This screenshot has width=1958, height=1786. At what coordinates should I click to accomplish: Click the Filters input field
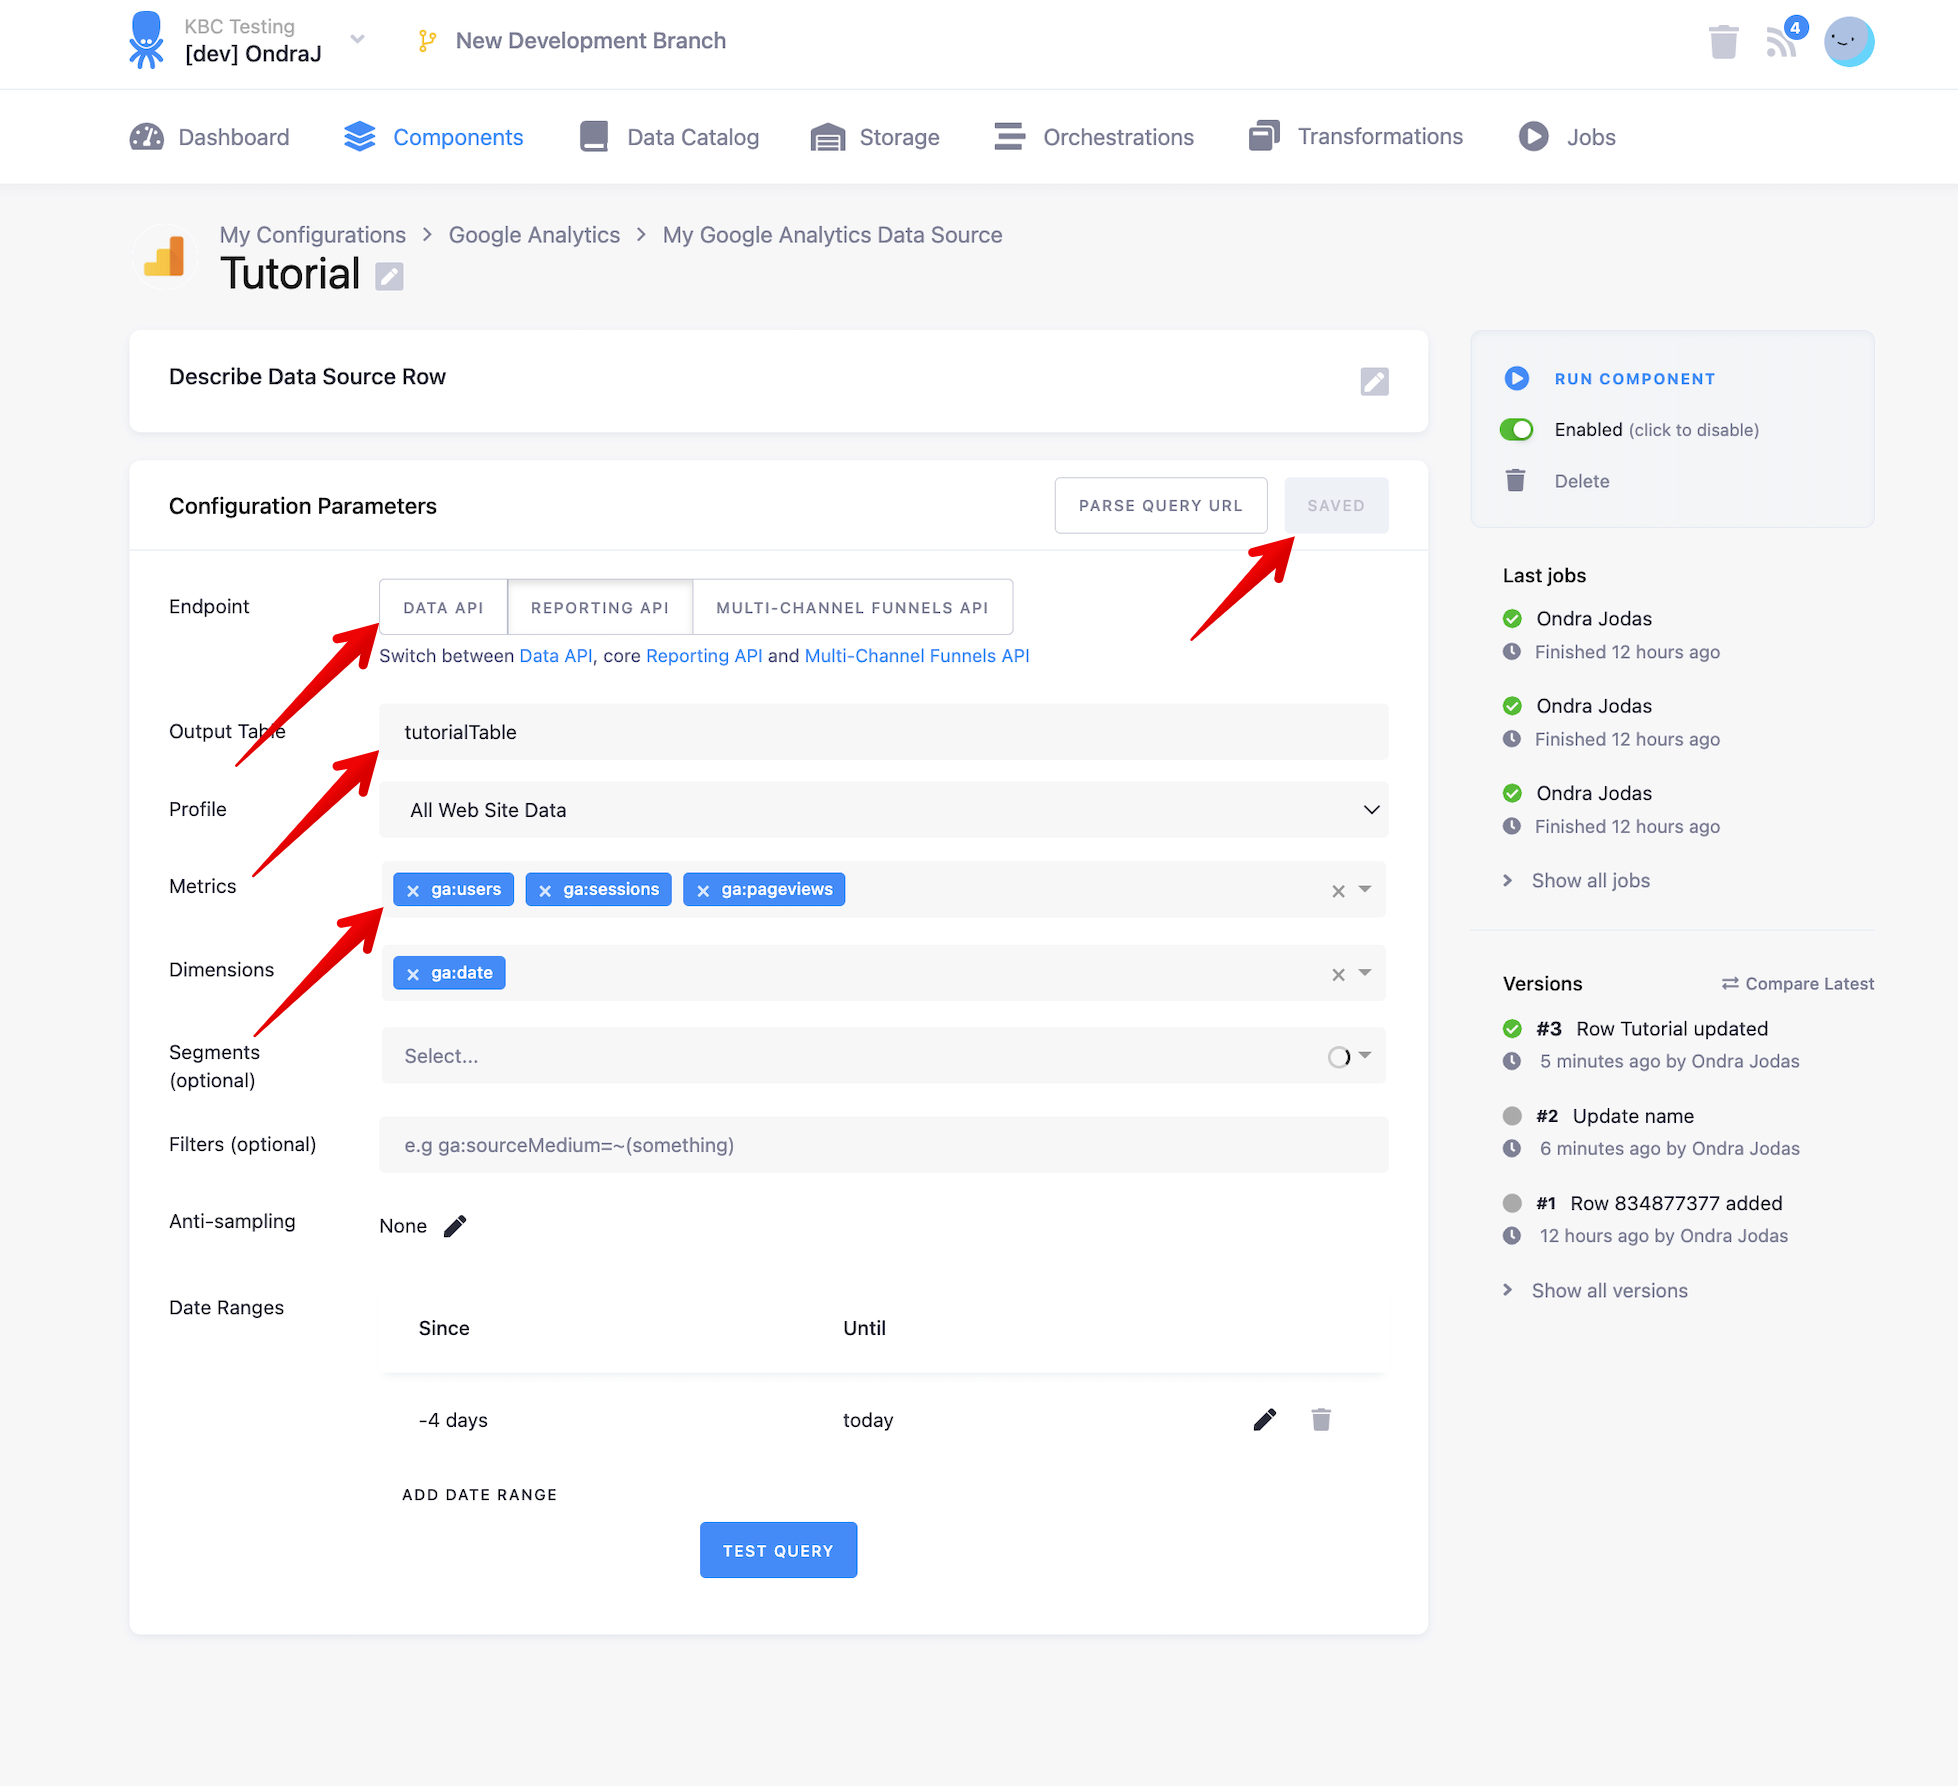click(884, 1145)
